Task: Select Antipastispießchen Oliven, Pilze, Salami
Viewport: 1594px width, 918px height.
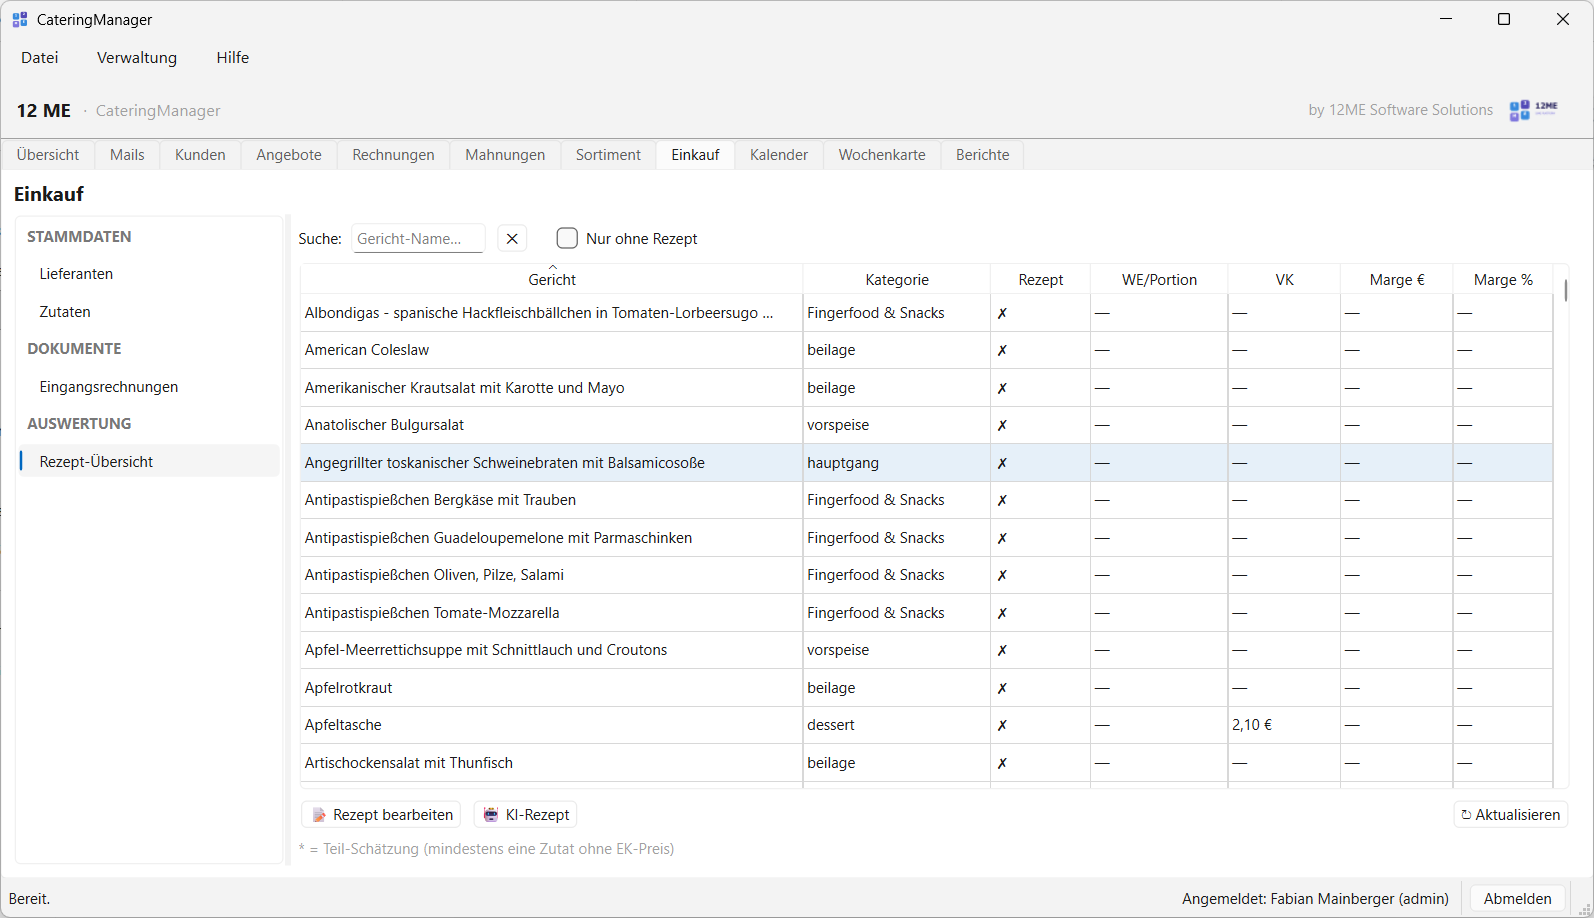Action: tap(926, 575)
